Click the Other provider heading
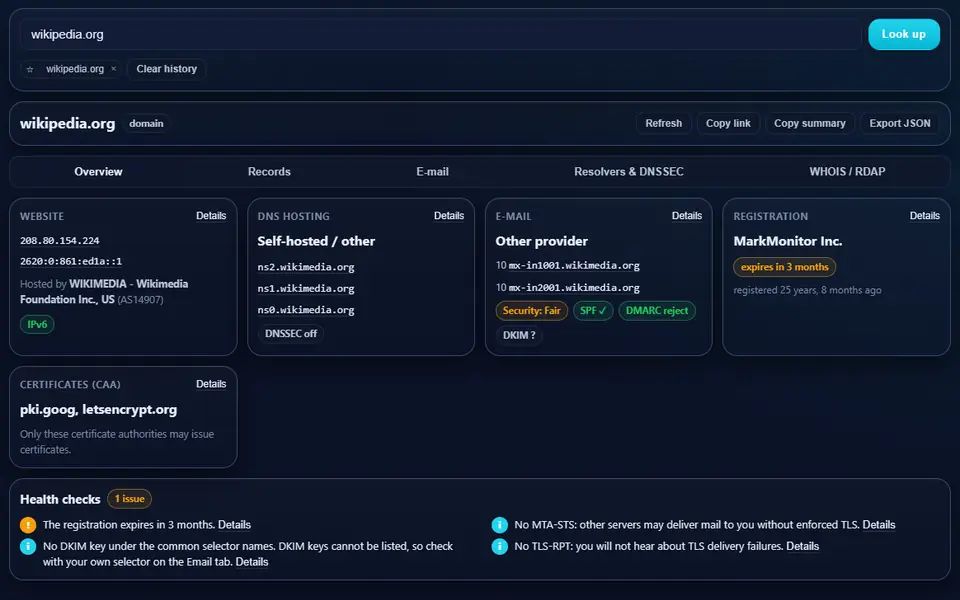960x600 pixels. tap(541, 241)
